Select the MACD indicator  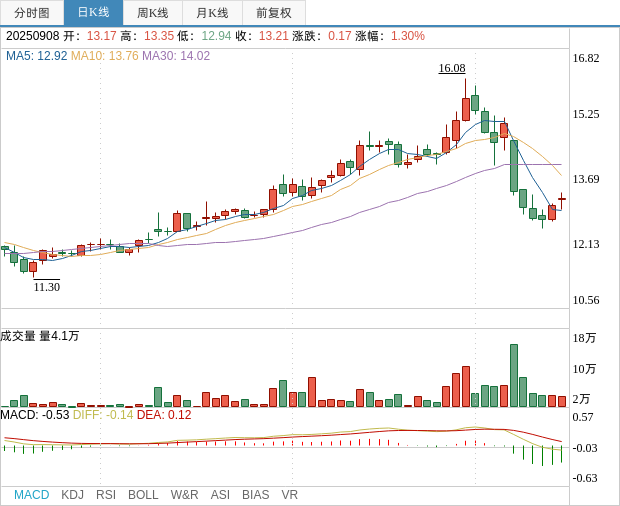point(32,495)
